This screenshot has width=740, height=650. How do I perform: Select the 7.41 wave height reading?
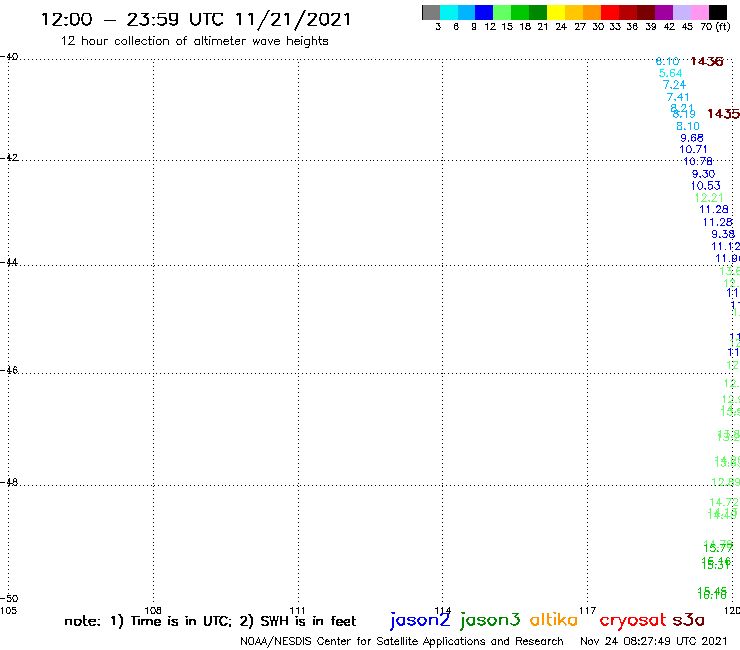coord(678,97)
